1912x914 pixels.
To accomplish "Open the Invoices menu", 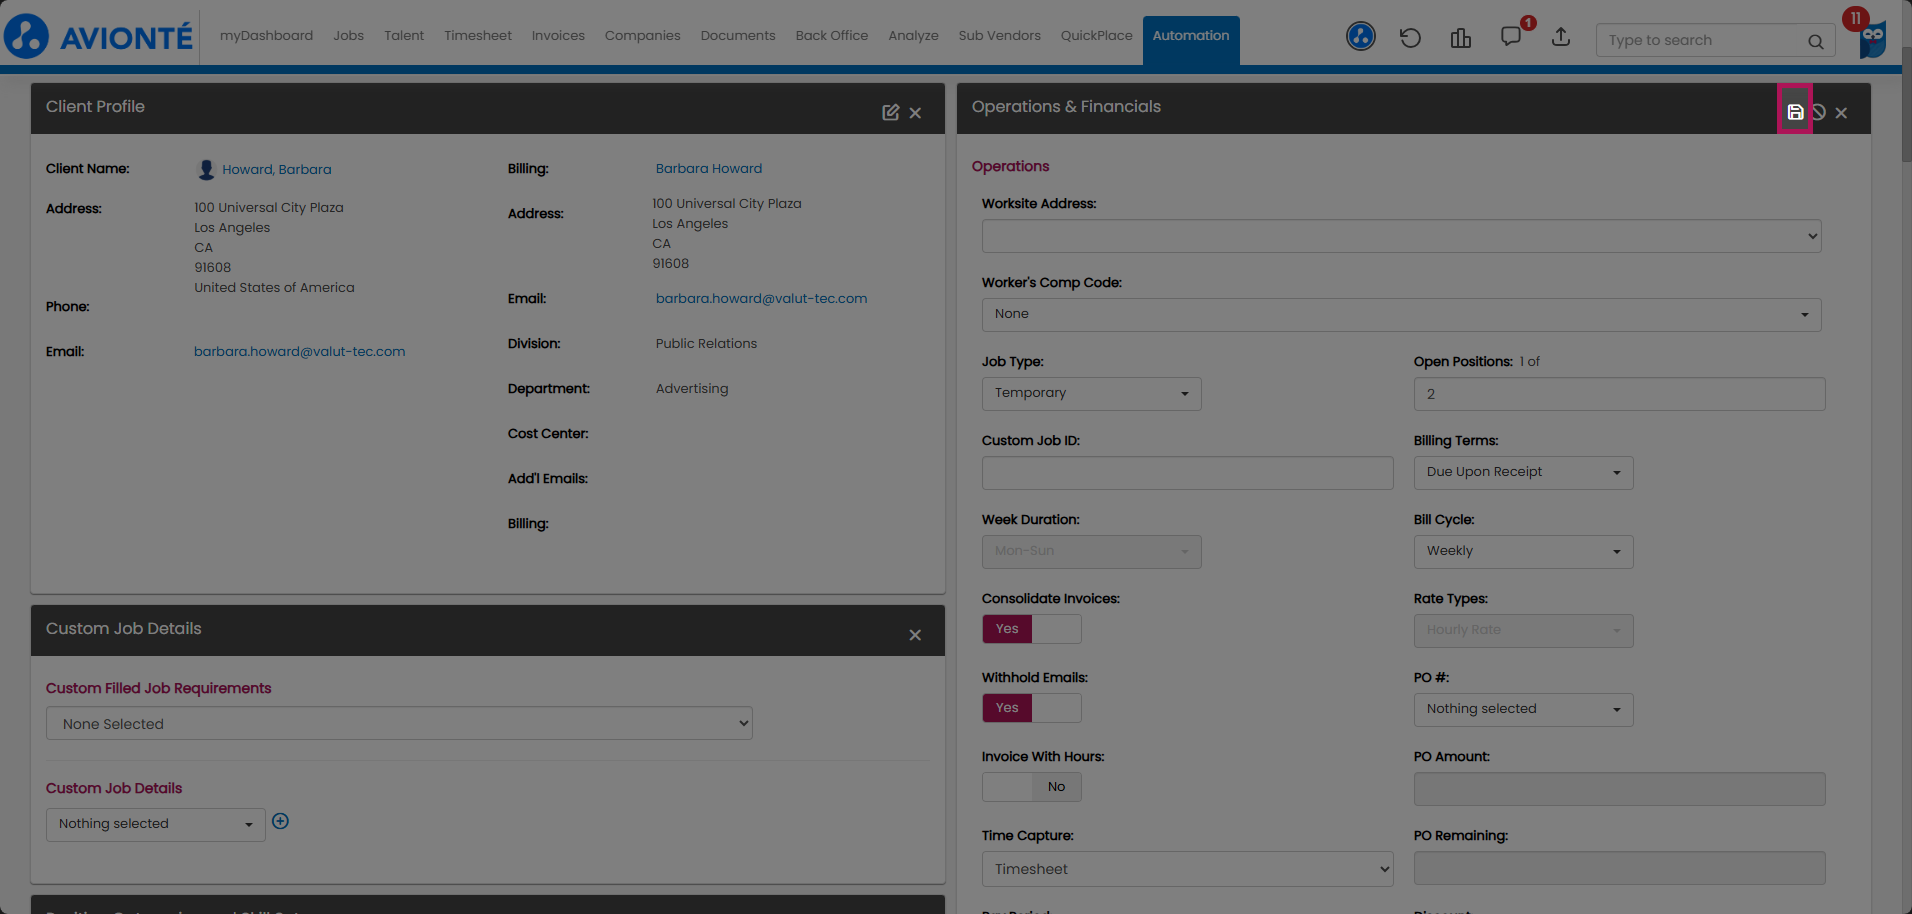I will (558, 36).
